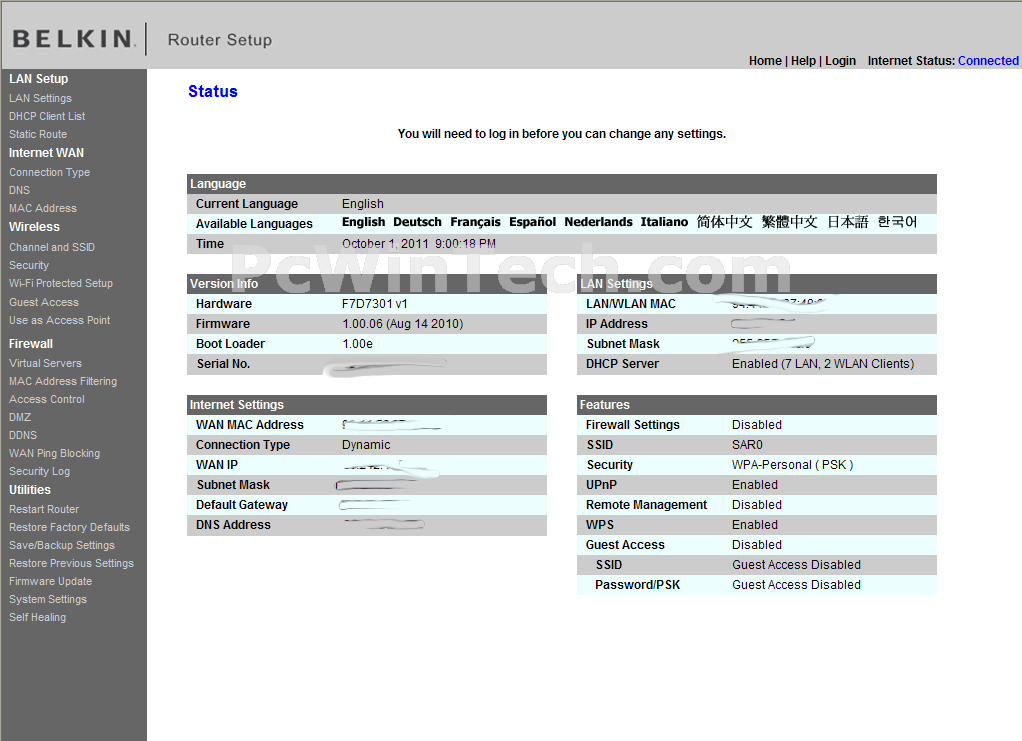This screenshot has height=741, width=1022.
Task: Click hardware value F7D7301 v1
Action: 375,304
